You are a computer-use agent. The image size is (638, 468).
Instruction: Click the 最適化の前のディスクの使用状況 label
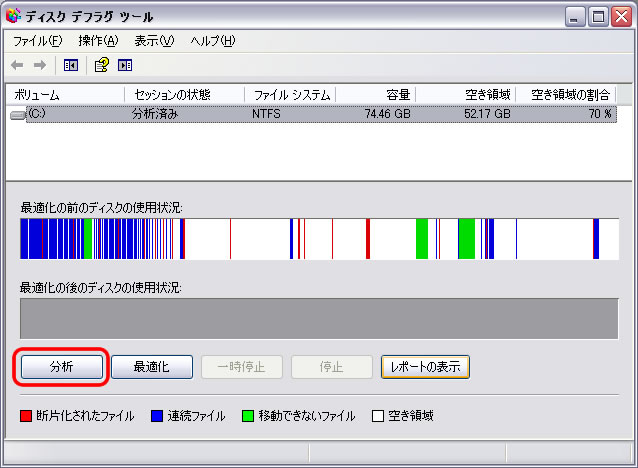(x=101, y=208)
